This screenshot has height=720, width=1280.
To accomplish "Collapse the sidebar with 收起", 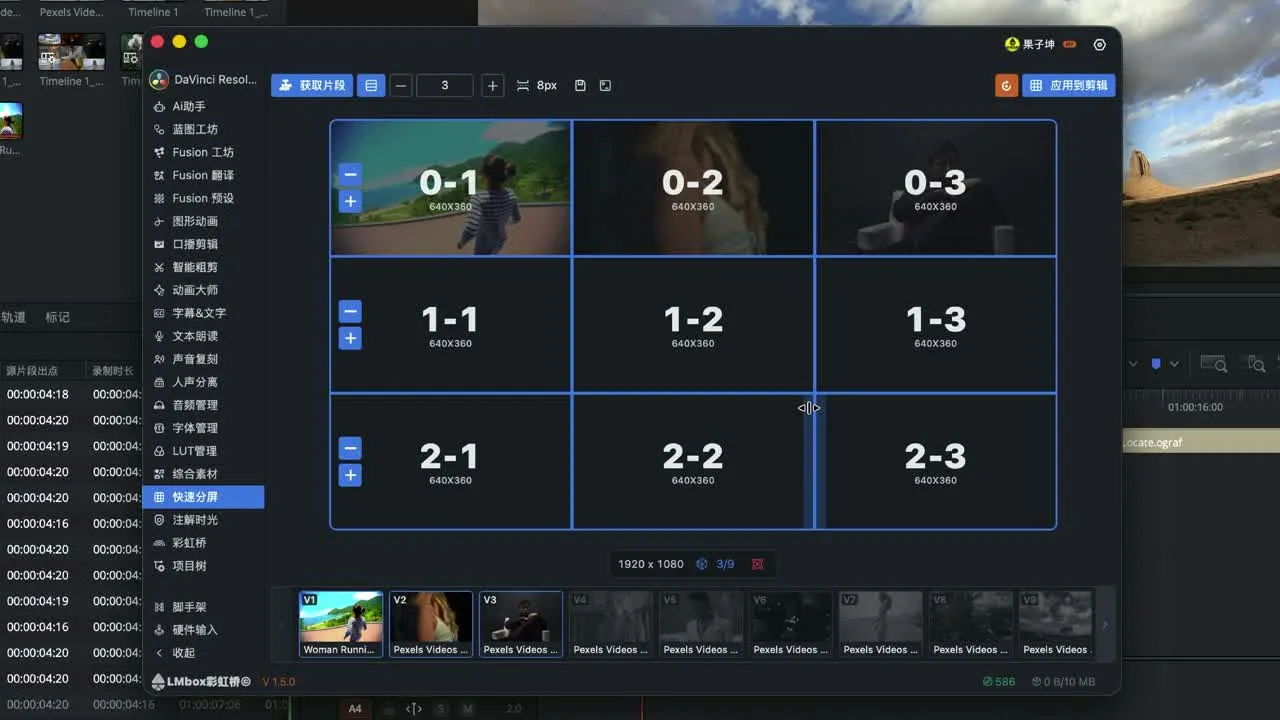I will tap(204, 653).
